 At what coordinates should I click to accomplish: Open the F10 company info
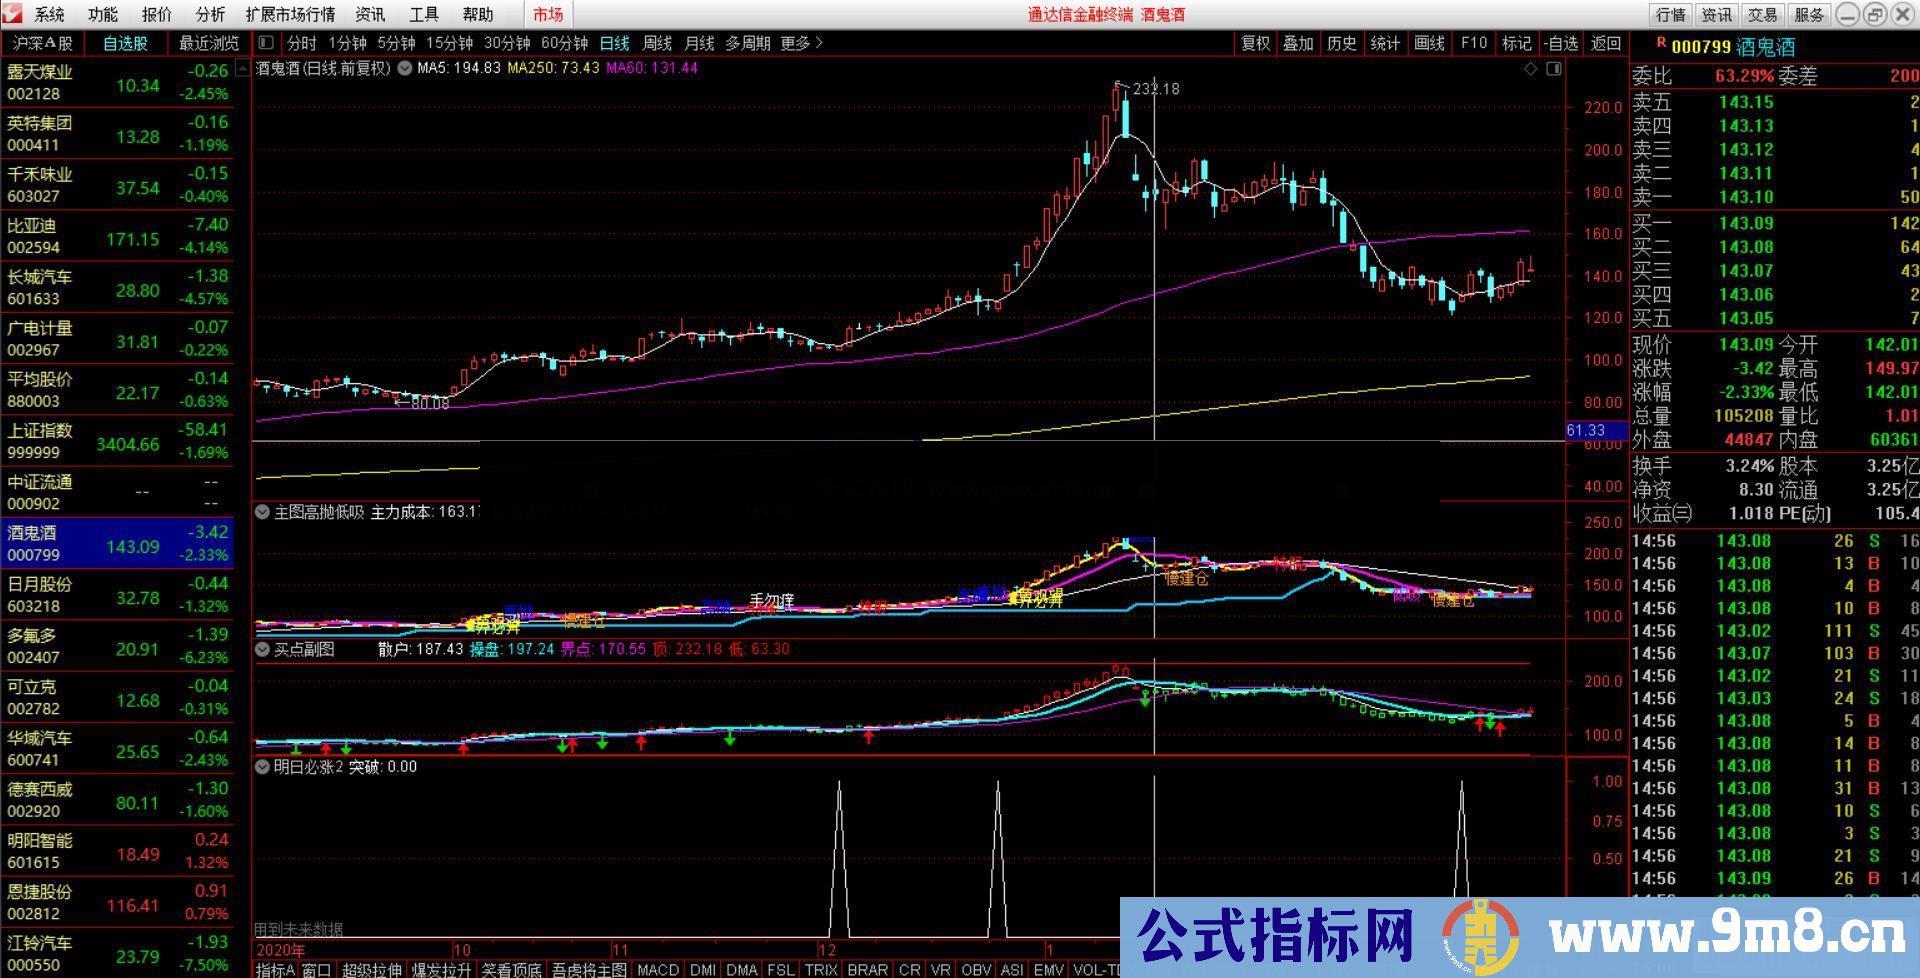pos(1473,43)
